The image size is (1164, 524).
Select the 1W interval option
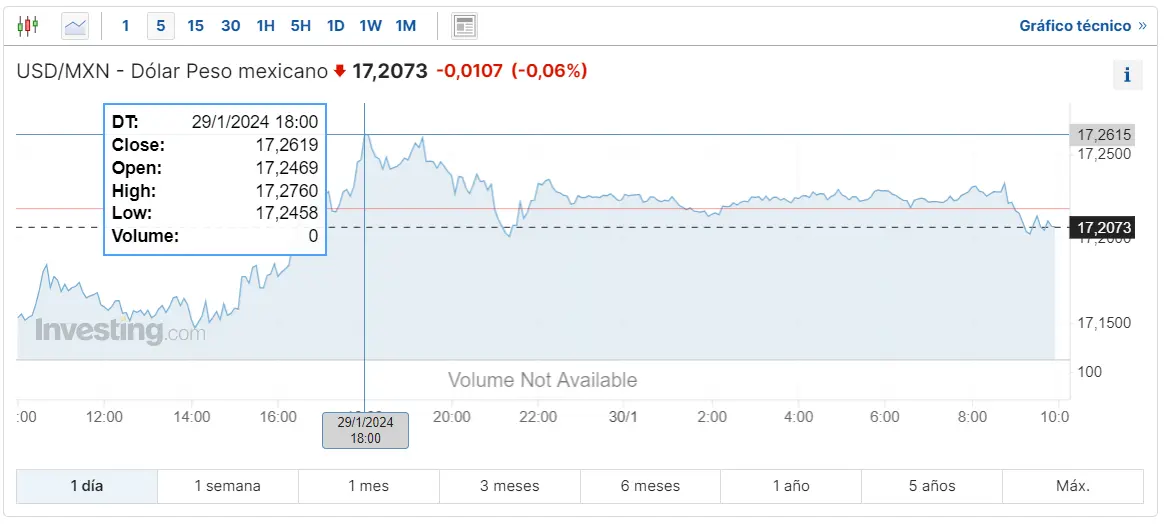pyautogui.click(x=370, y=26)
